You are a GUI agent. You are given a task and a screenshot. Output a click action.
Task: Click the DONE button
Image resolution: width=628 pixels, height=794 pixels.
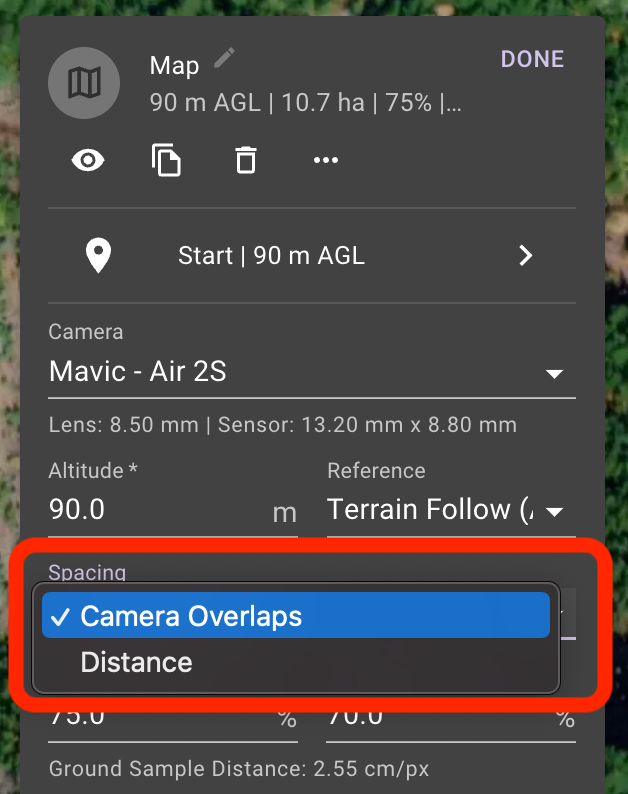(532, 59)
